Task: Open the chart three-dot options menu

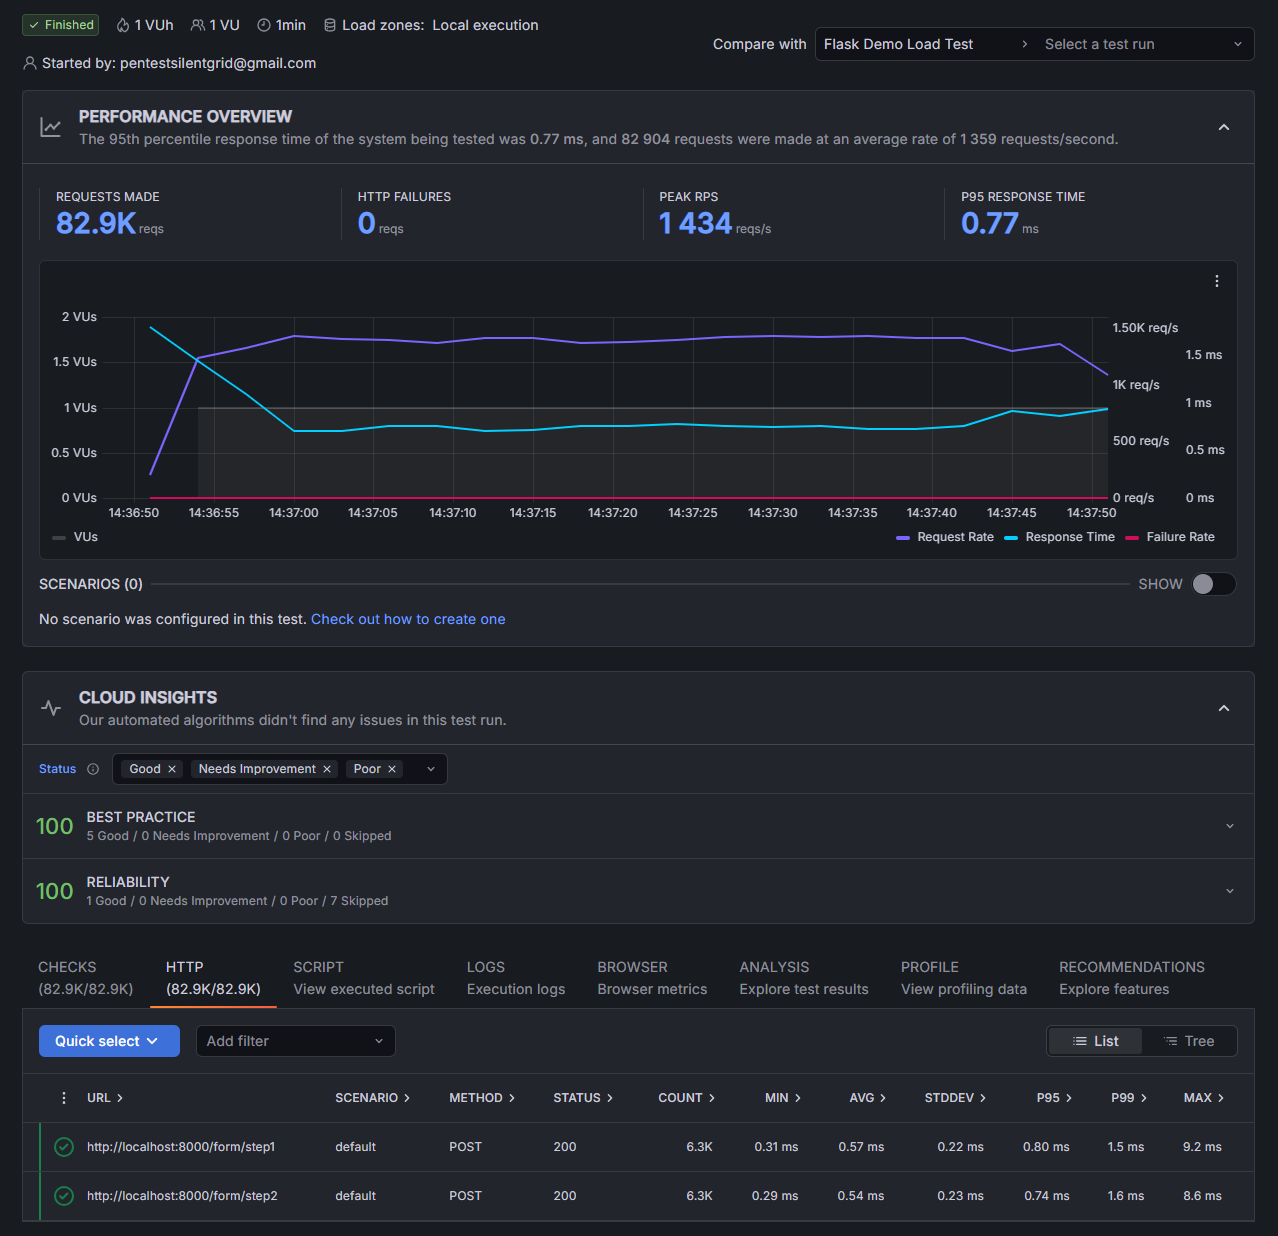Action: [x=1216, y=281]
